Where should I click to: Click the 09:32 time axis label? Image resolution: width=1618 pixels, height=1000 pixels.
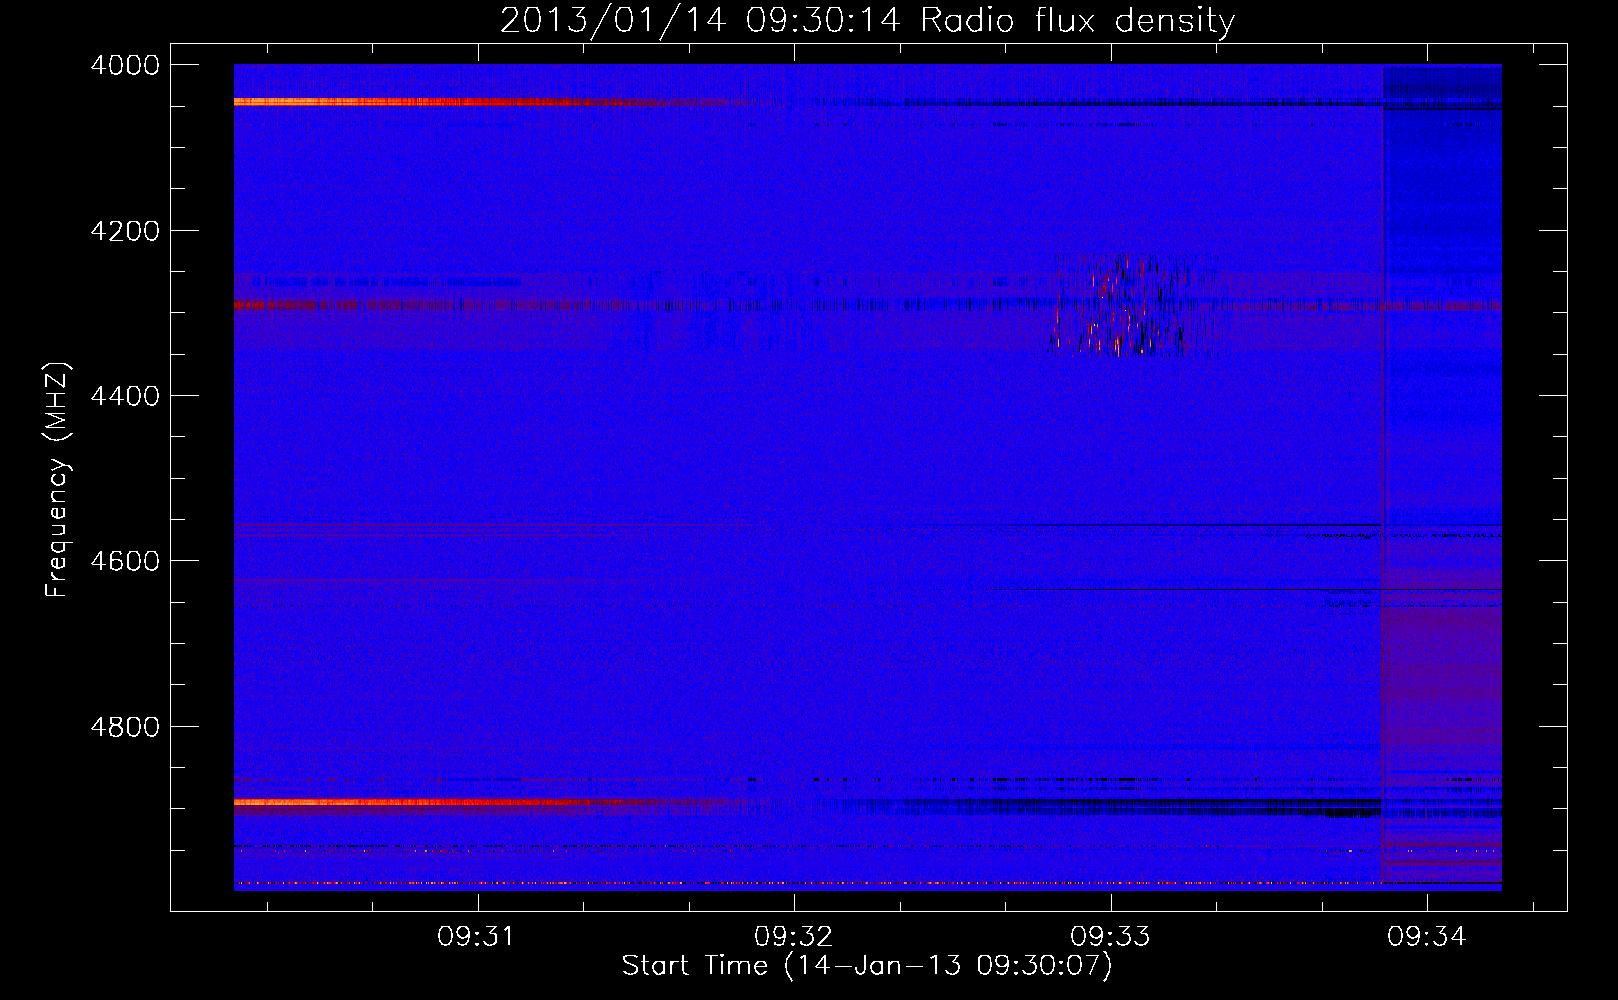point(793,936)
